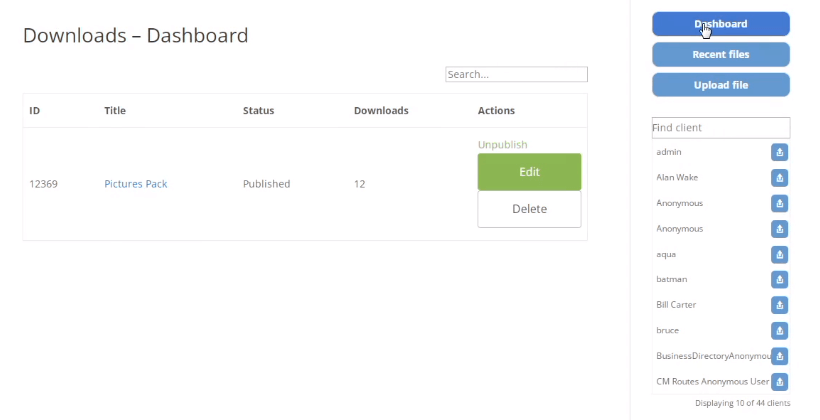Click the Find client input box

pyautogui.click(x=720, y=128)
